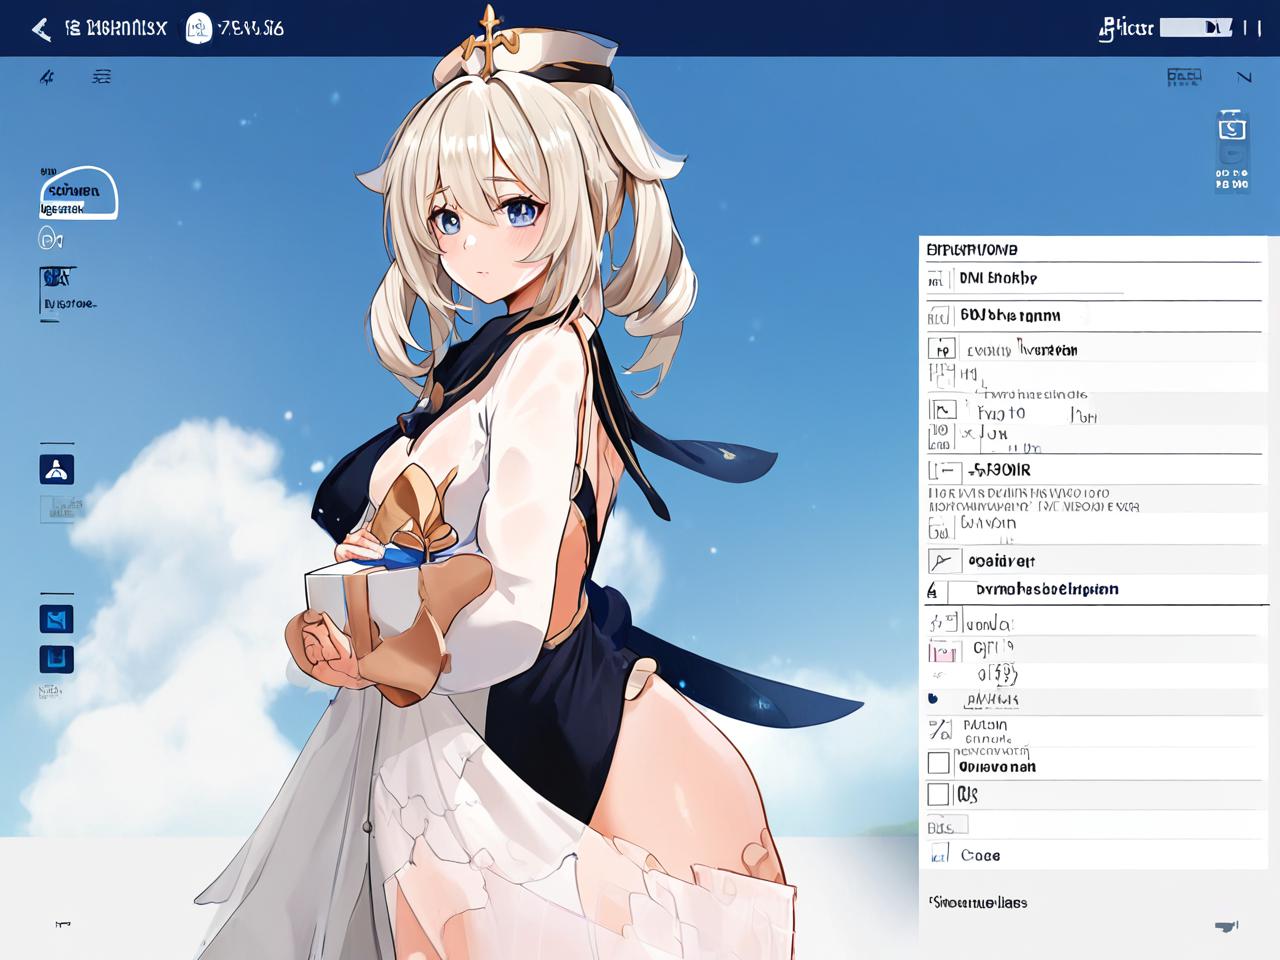
Task: Click the stylized label left of header slider
Action: click(1126, 28)
